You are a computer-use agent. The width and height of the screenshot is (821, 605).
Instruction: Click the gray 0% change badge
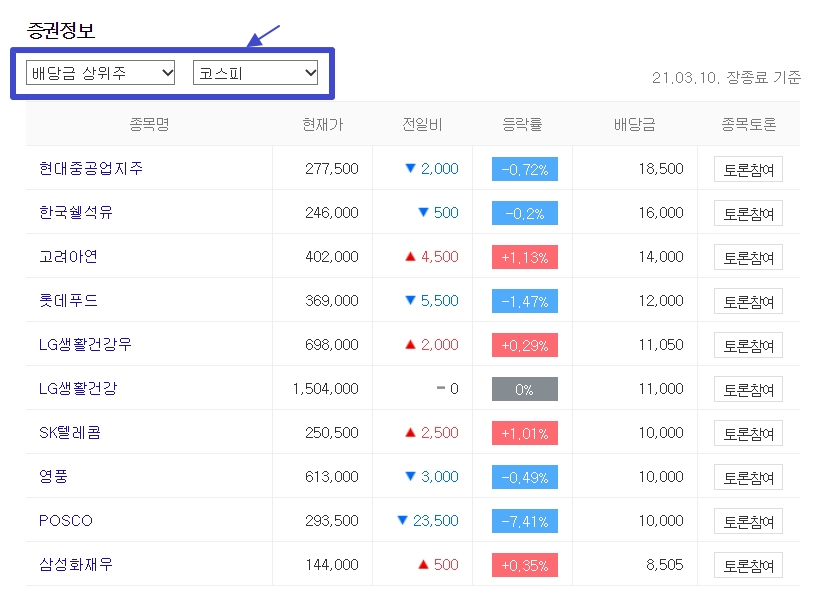click(525, 389)
